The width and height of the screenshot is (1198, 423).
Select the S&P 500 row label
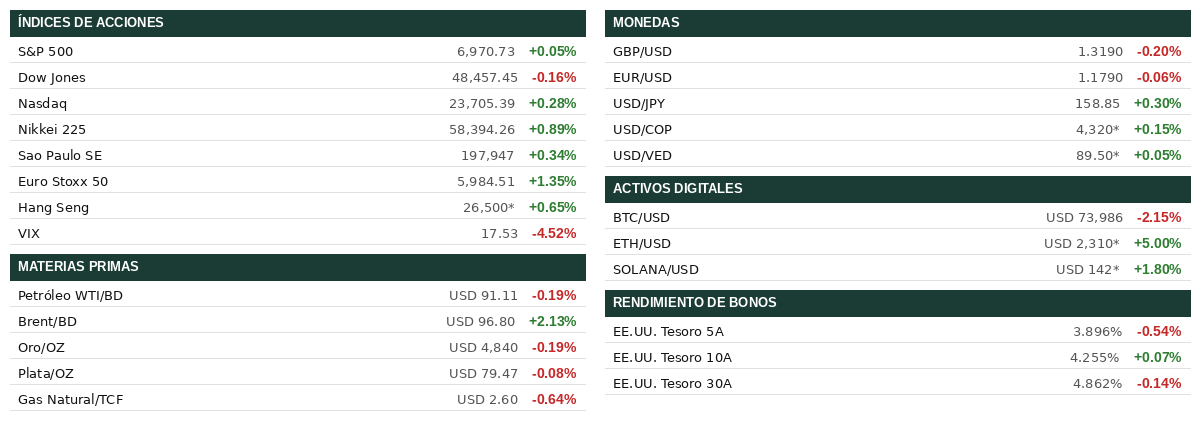[46, 51]
